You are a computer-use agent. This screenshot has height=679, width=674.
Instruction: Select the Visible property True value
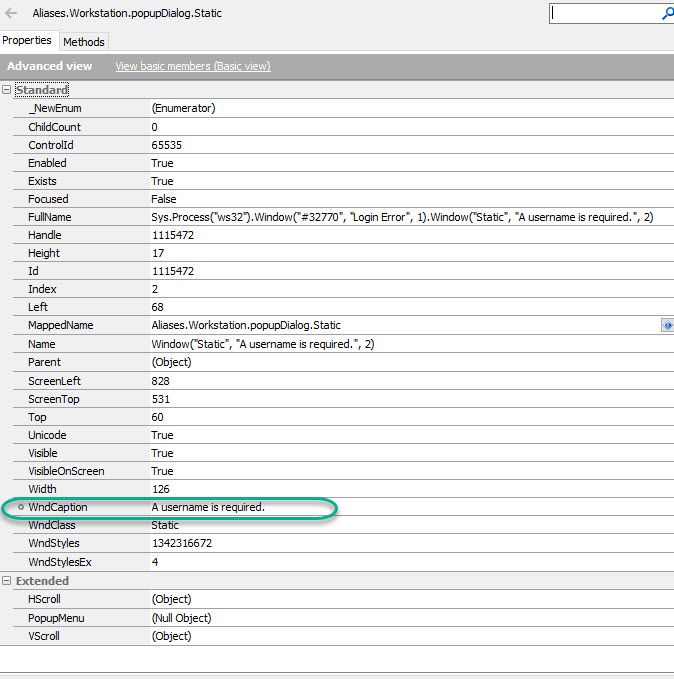pyautogui.click(x=162, y=453)
